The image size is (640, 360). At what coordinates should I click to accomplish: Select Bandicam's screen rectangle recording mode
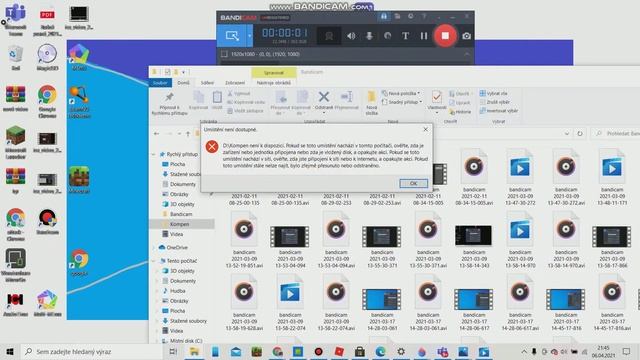232,36
